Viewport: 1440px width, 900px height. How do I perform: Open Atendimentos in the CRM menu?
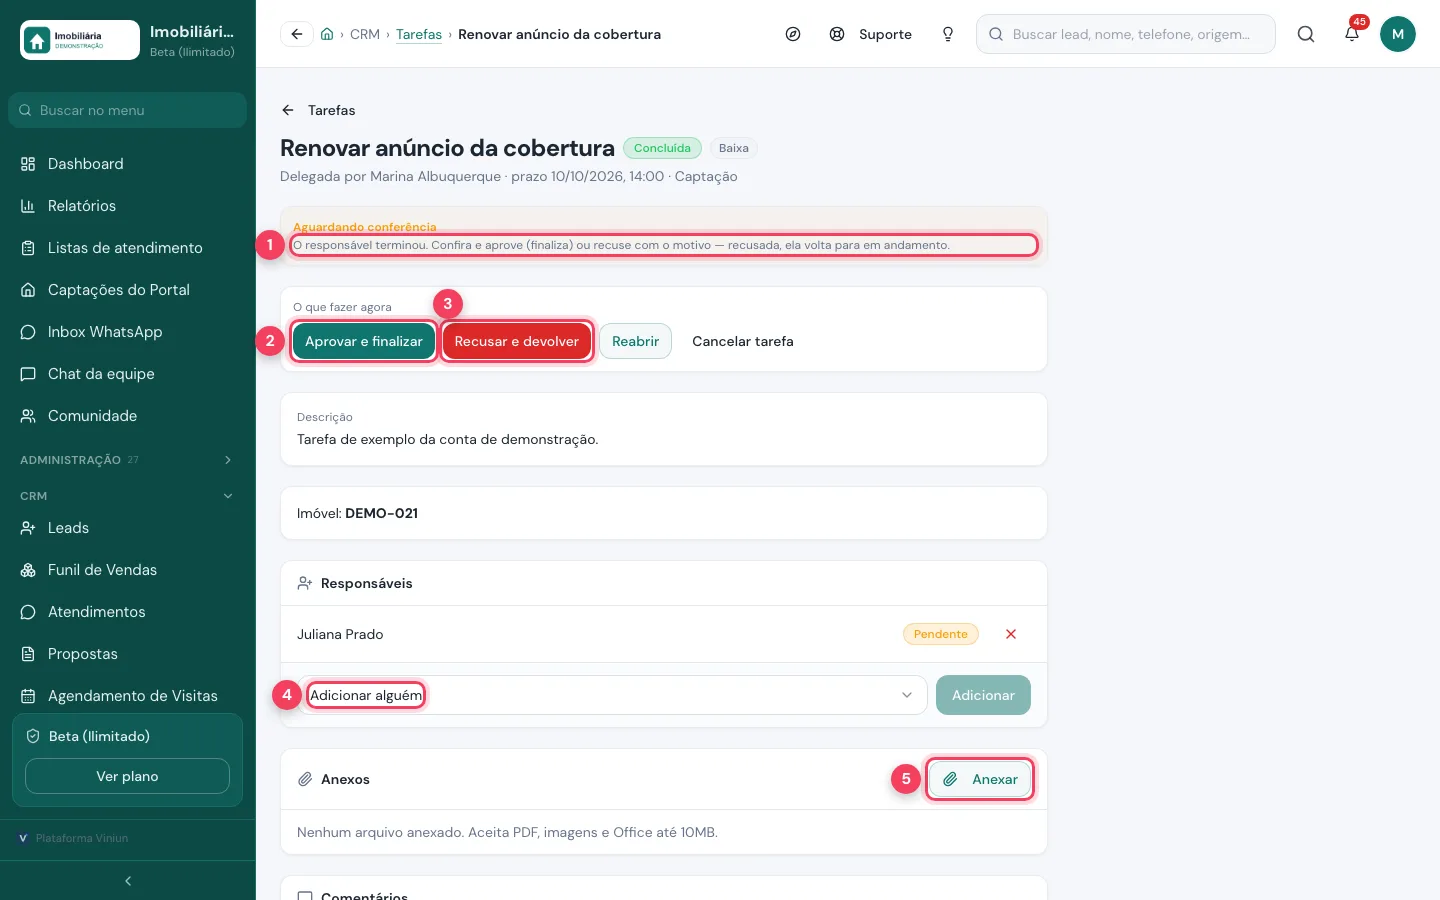tap(128, 612)
